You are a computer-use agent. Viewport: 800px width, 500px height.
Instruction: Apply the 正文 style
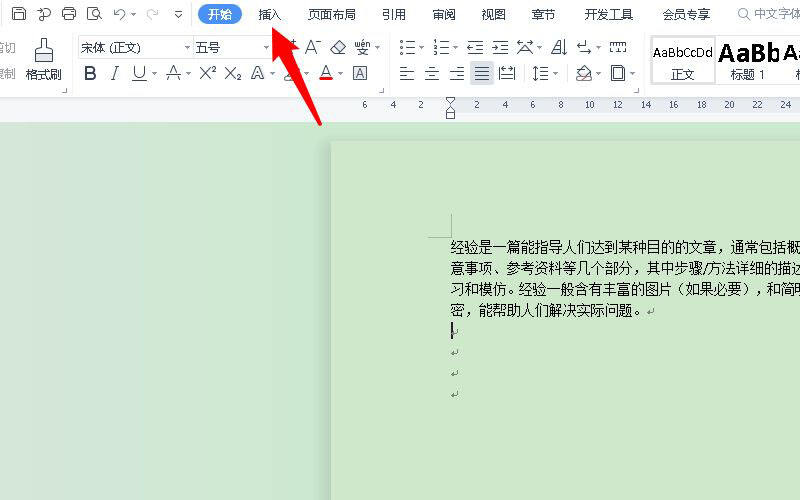683,60
